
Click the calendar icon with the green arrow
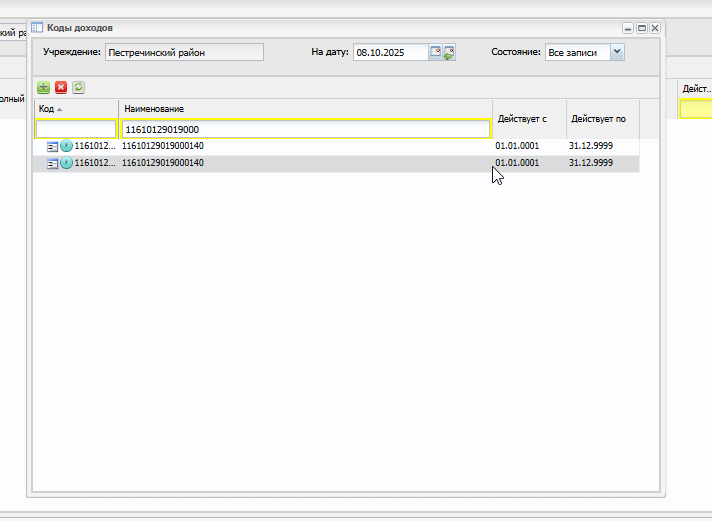click(x=449, y=52)
